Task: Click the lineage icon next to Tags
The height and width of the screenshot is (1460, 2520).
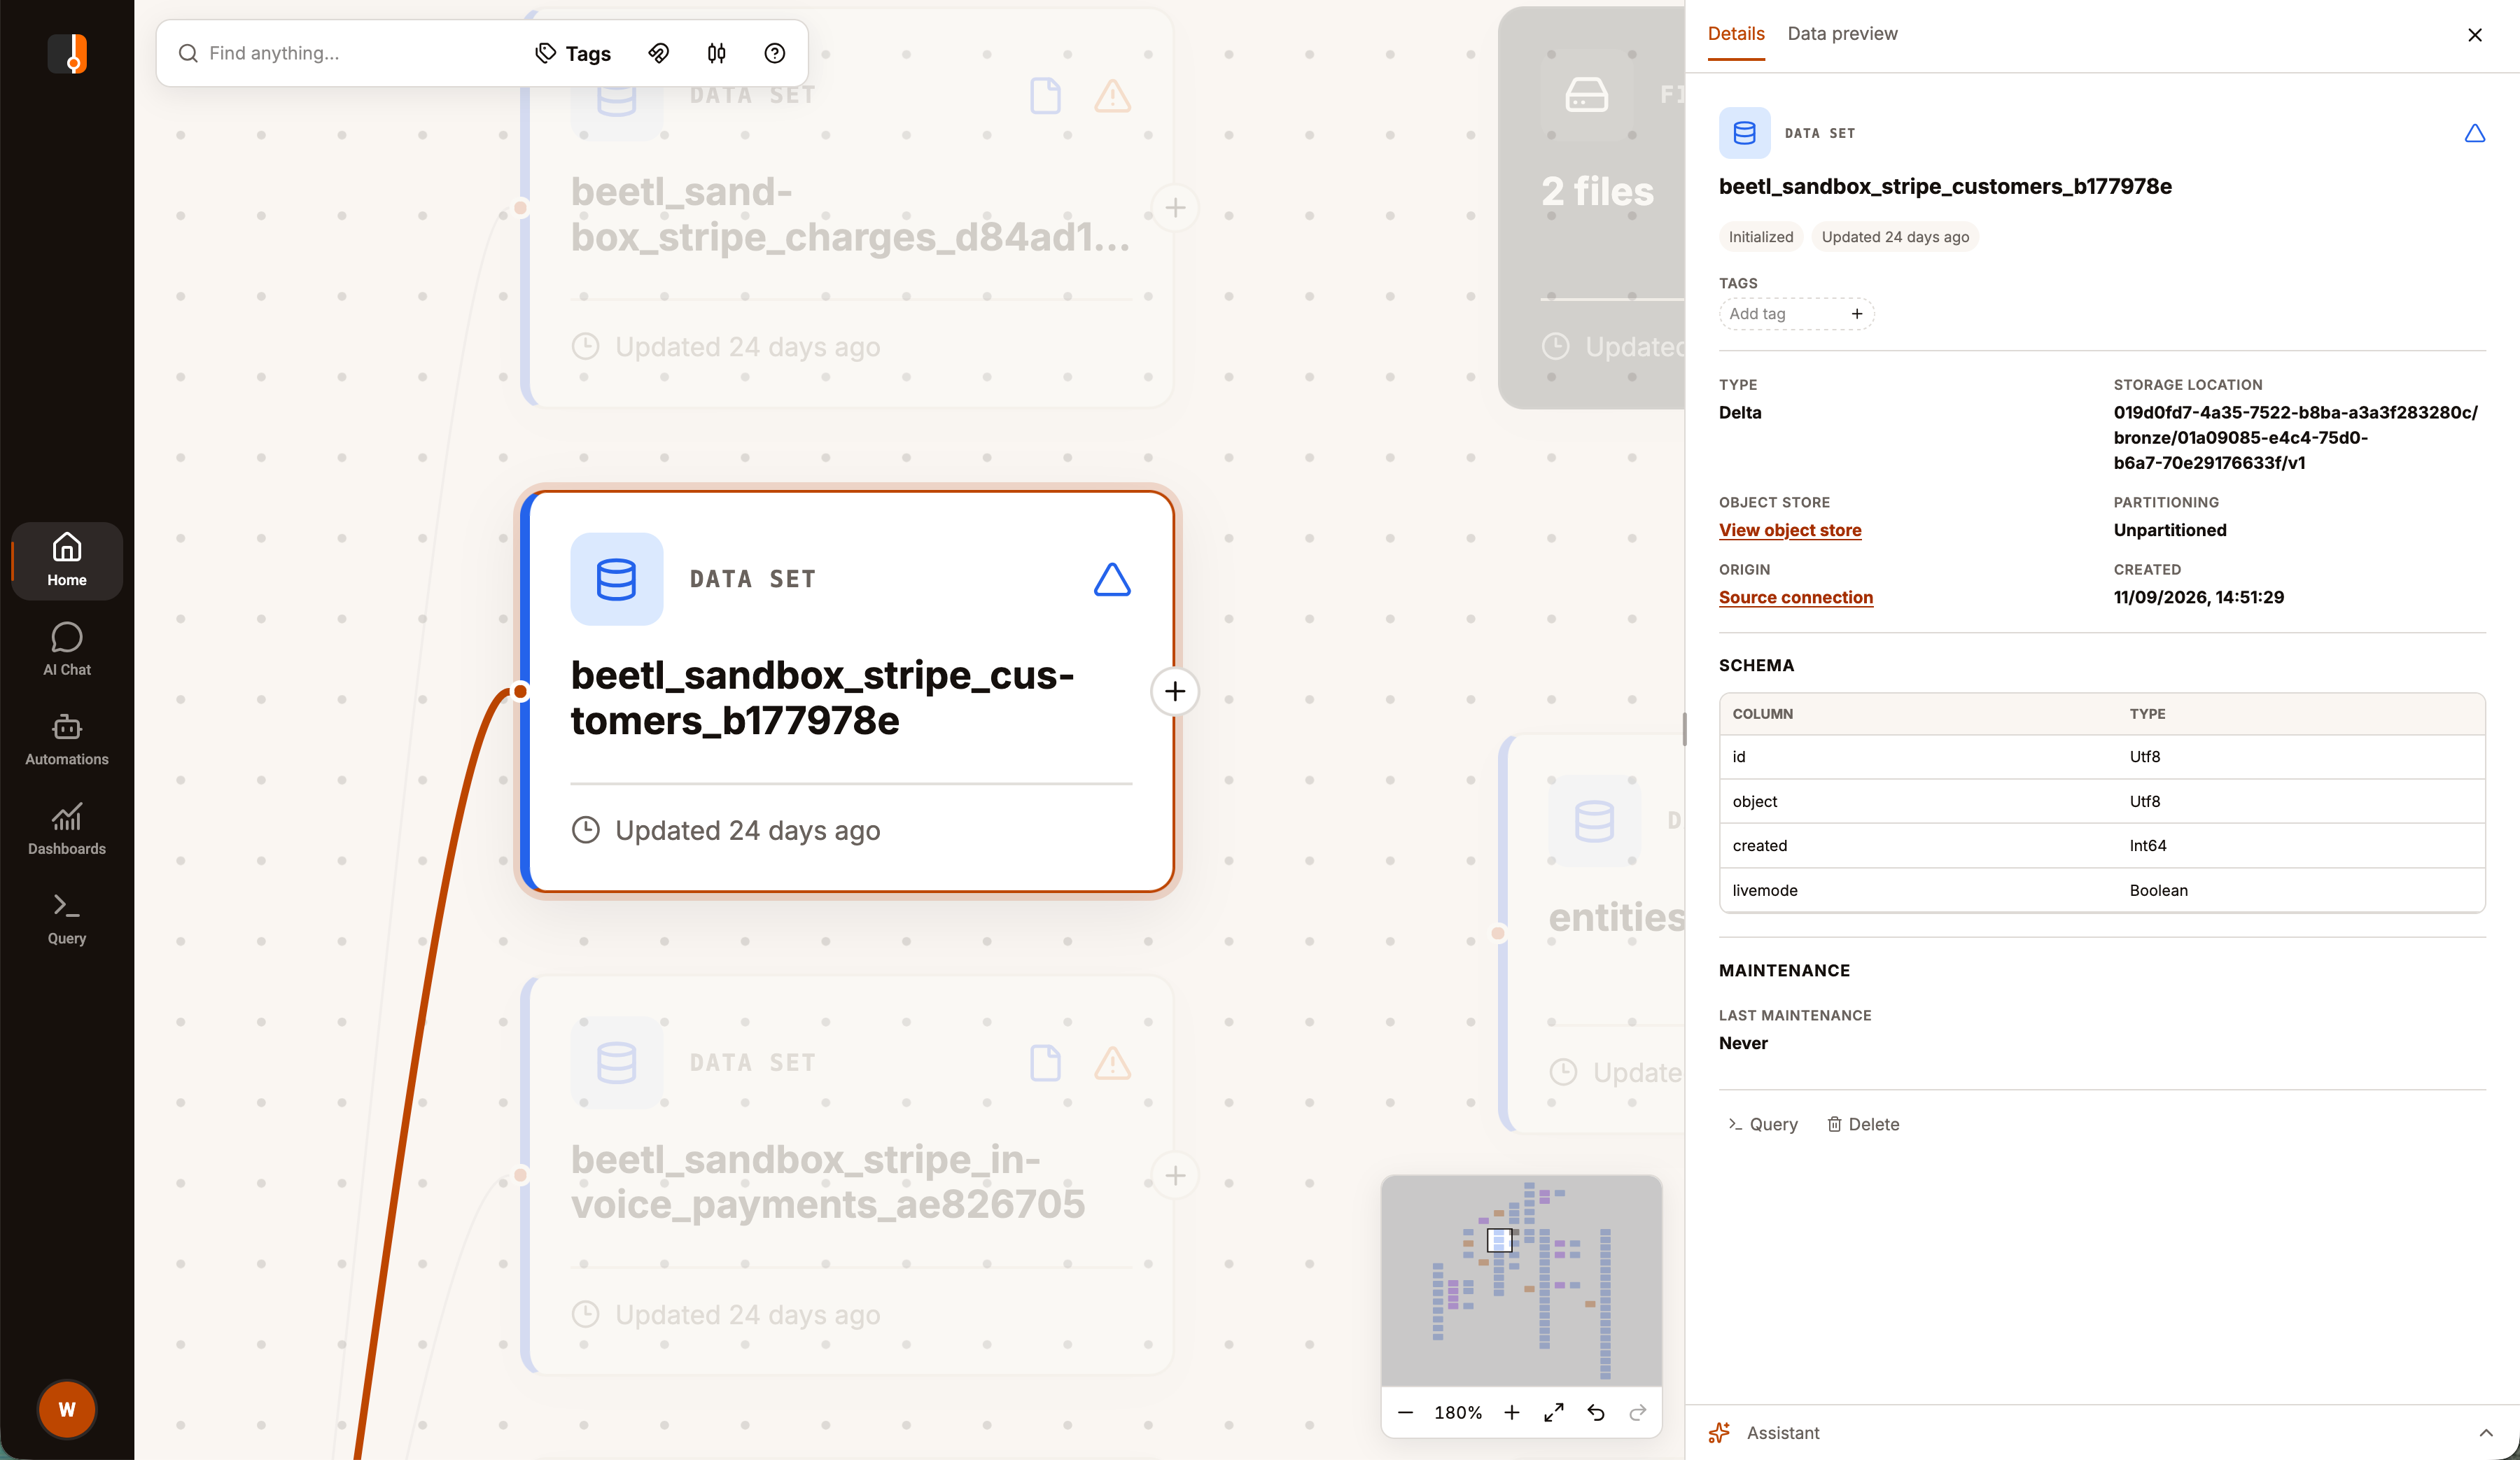Action: click(x=658, y=54)
